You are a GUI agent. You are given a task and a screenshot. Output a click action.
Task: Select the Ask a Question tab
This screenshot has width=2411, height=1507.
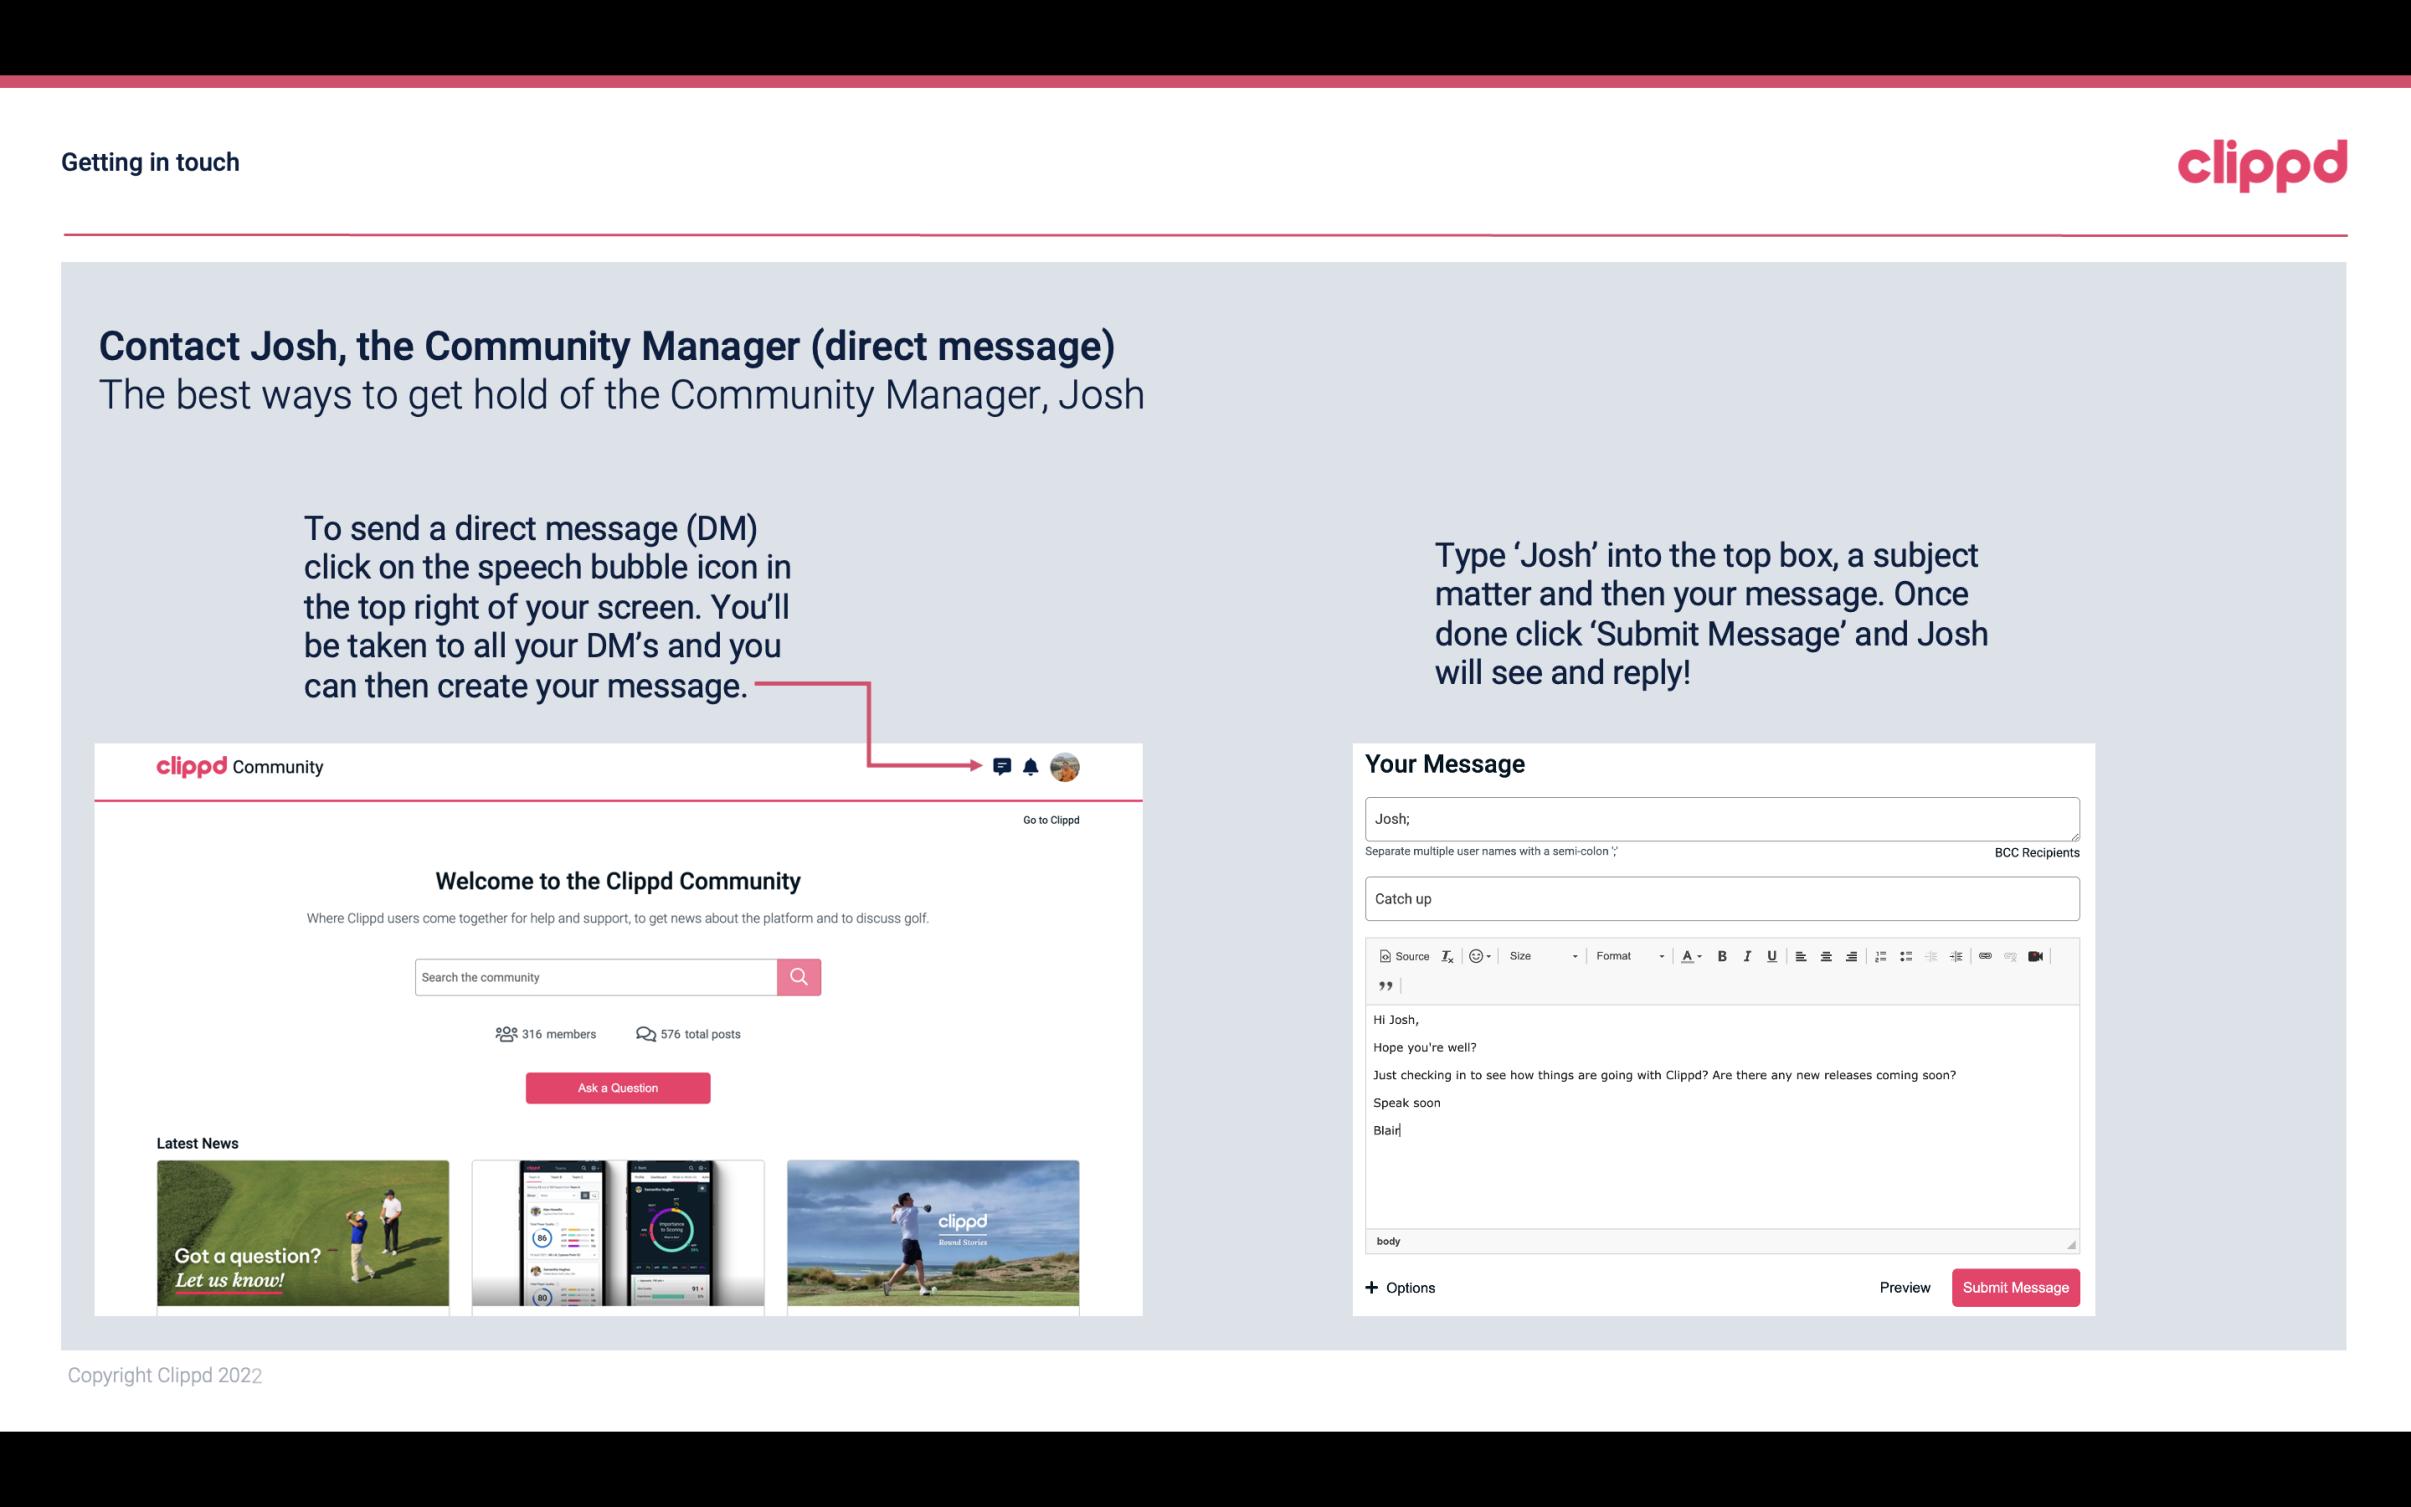(618, 1087)
